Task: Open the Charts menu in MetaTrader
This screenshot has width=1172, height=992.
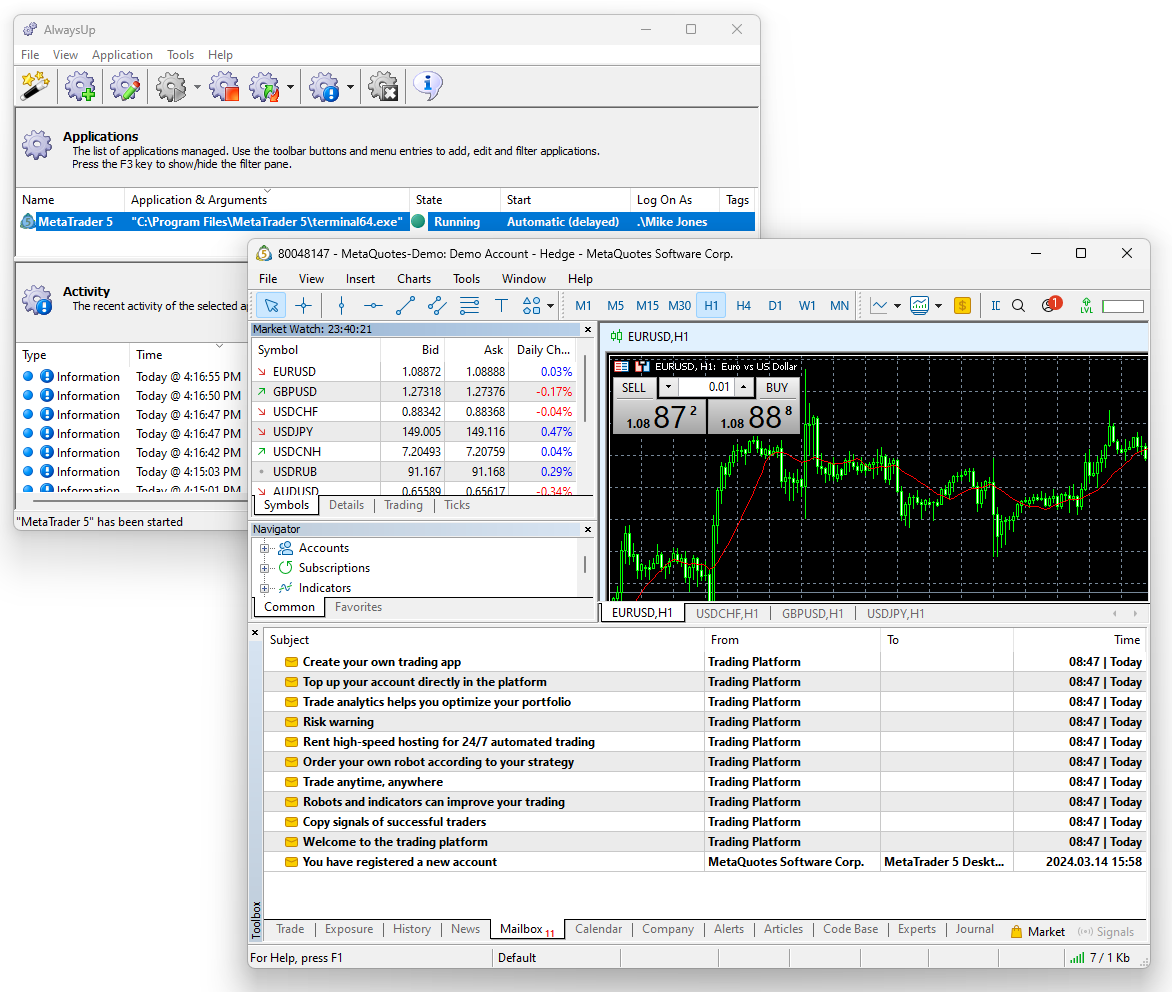Action: tap(414, 279)
